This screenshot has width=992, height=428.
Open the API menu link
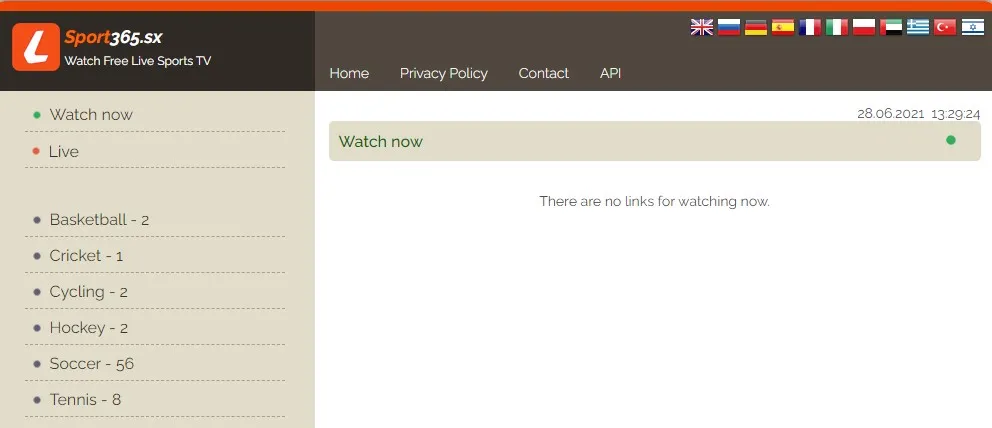[x=610, y=73]
